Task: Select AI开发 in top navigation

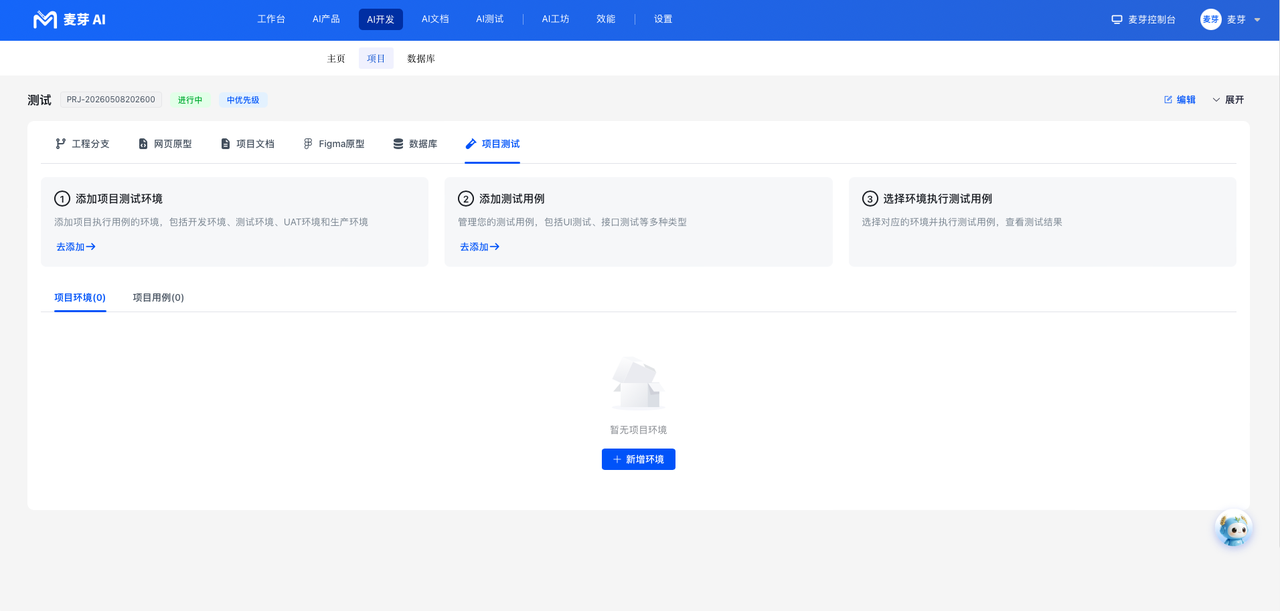Action: click(x=381, y=19)
